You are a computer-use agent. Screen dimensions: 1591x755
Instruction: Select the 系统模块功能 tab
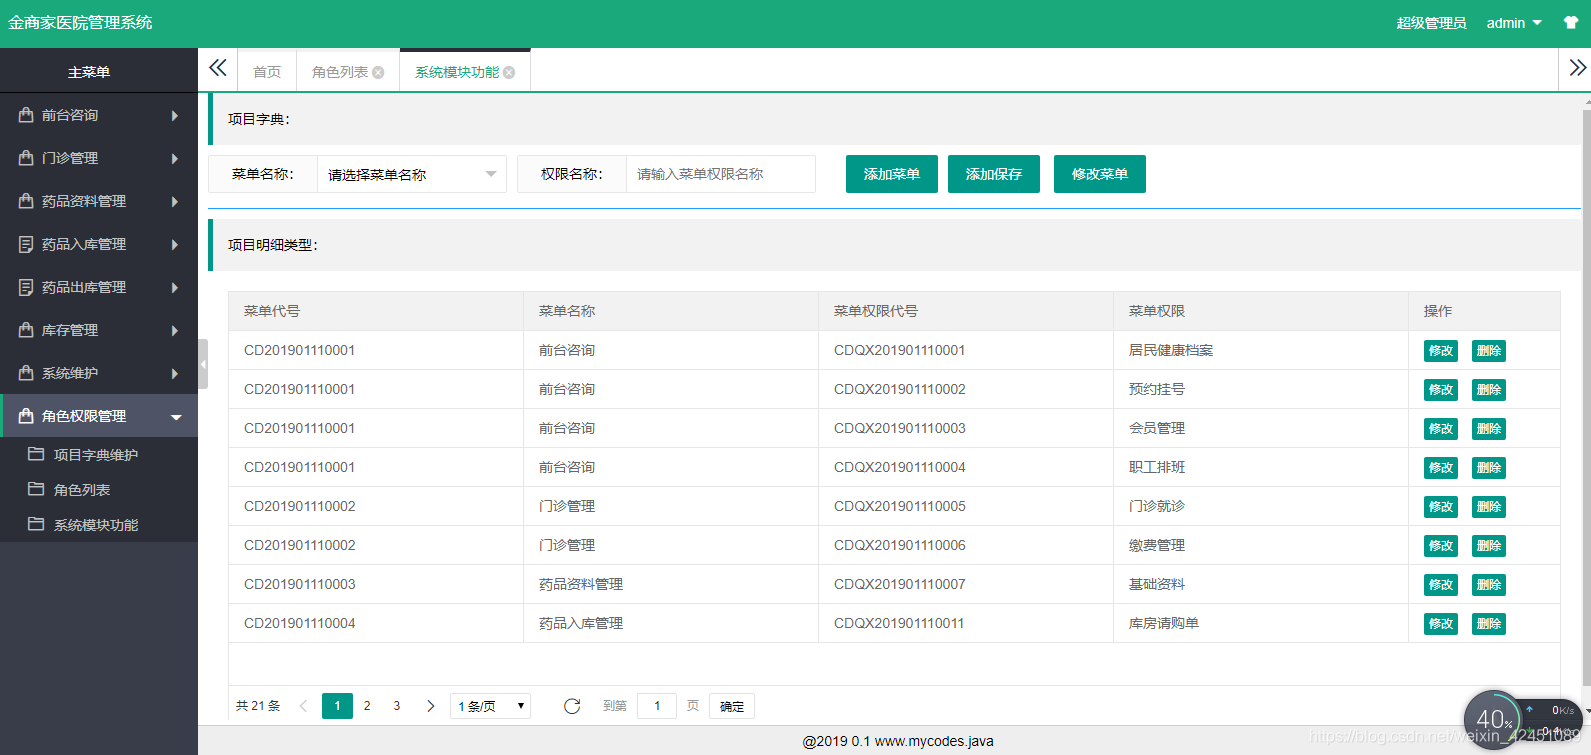click(x=465, y=72)
